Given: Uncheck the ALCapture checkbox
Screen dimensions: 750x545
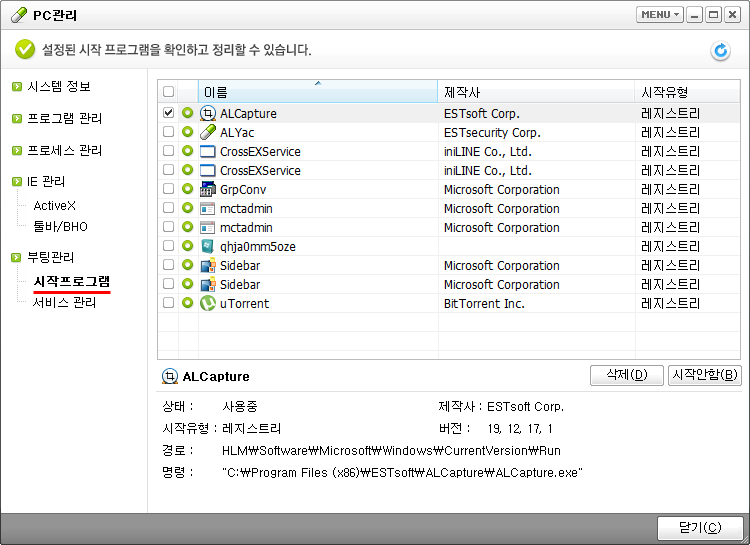Looking at the screenshot, I should 168,113.
